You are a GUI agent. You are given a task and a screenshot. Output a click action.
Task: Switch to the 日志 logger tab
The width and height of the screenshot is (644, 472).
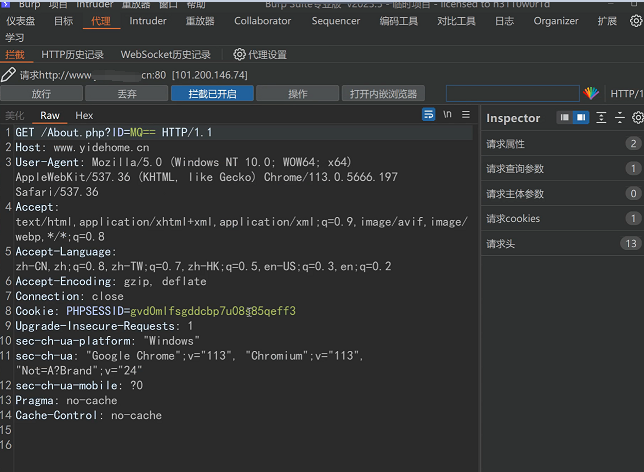tap(504, 21)
